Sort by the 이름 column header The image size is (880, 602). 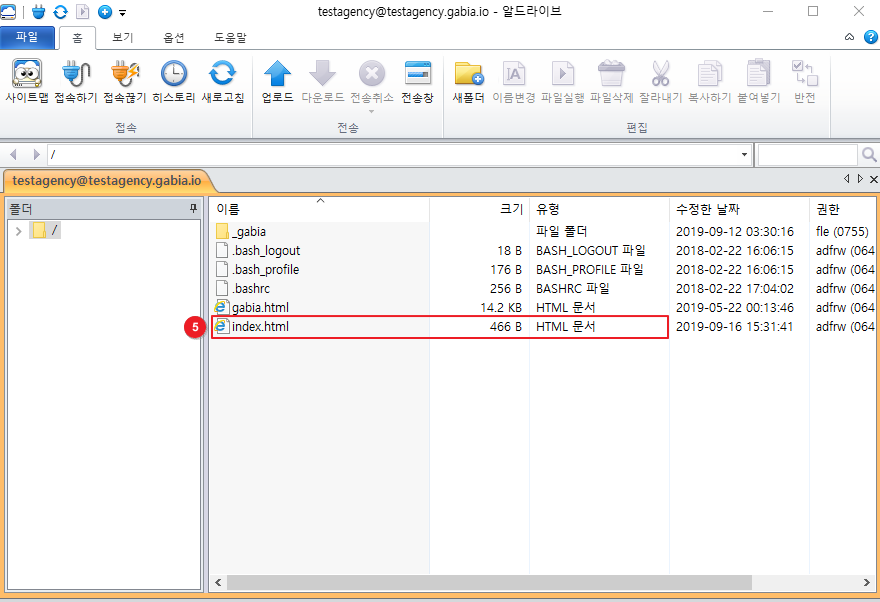pos(320,209)
